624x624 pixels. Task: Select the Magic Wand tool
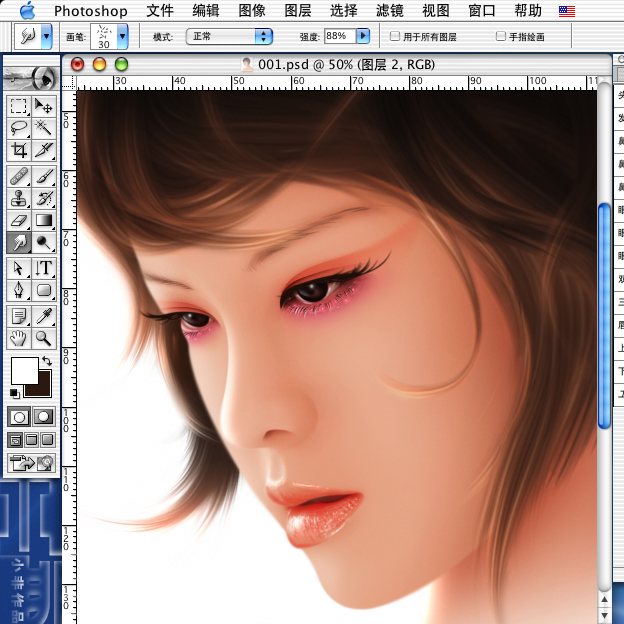tap(43, 128)
